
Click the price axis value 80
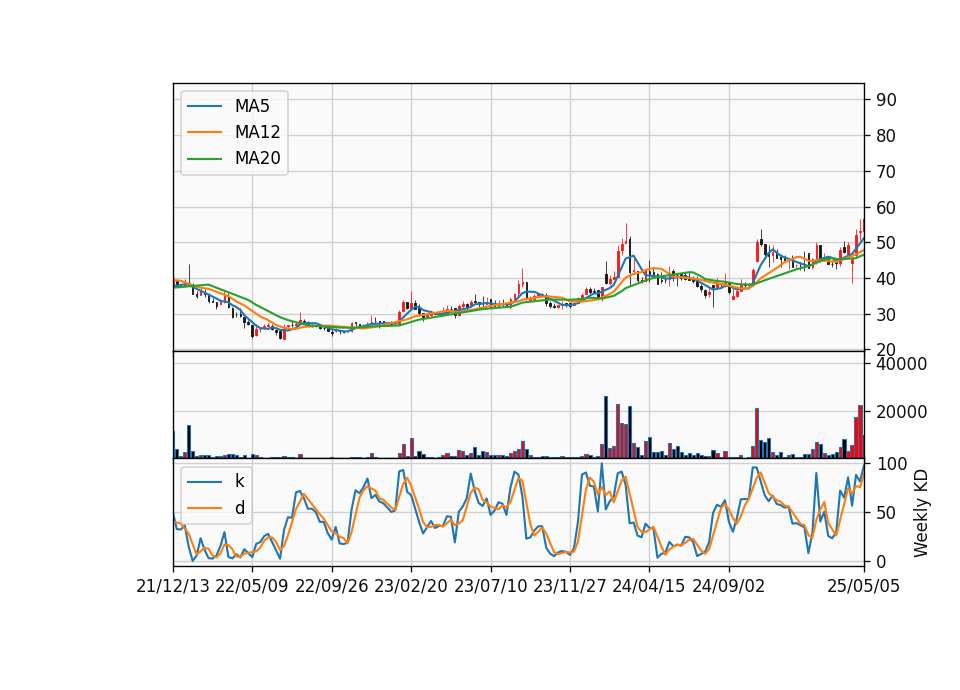click(886, 136)
